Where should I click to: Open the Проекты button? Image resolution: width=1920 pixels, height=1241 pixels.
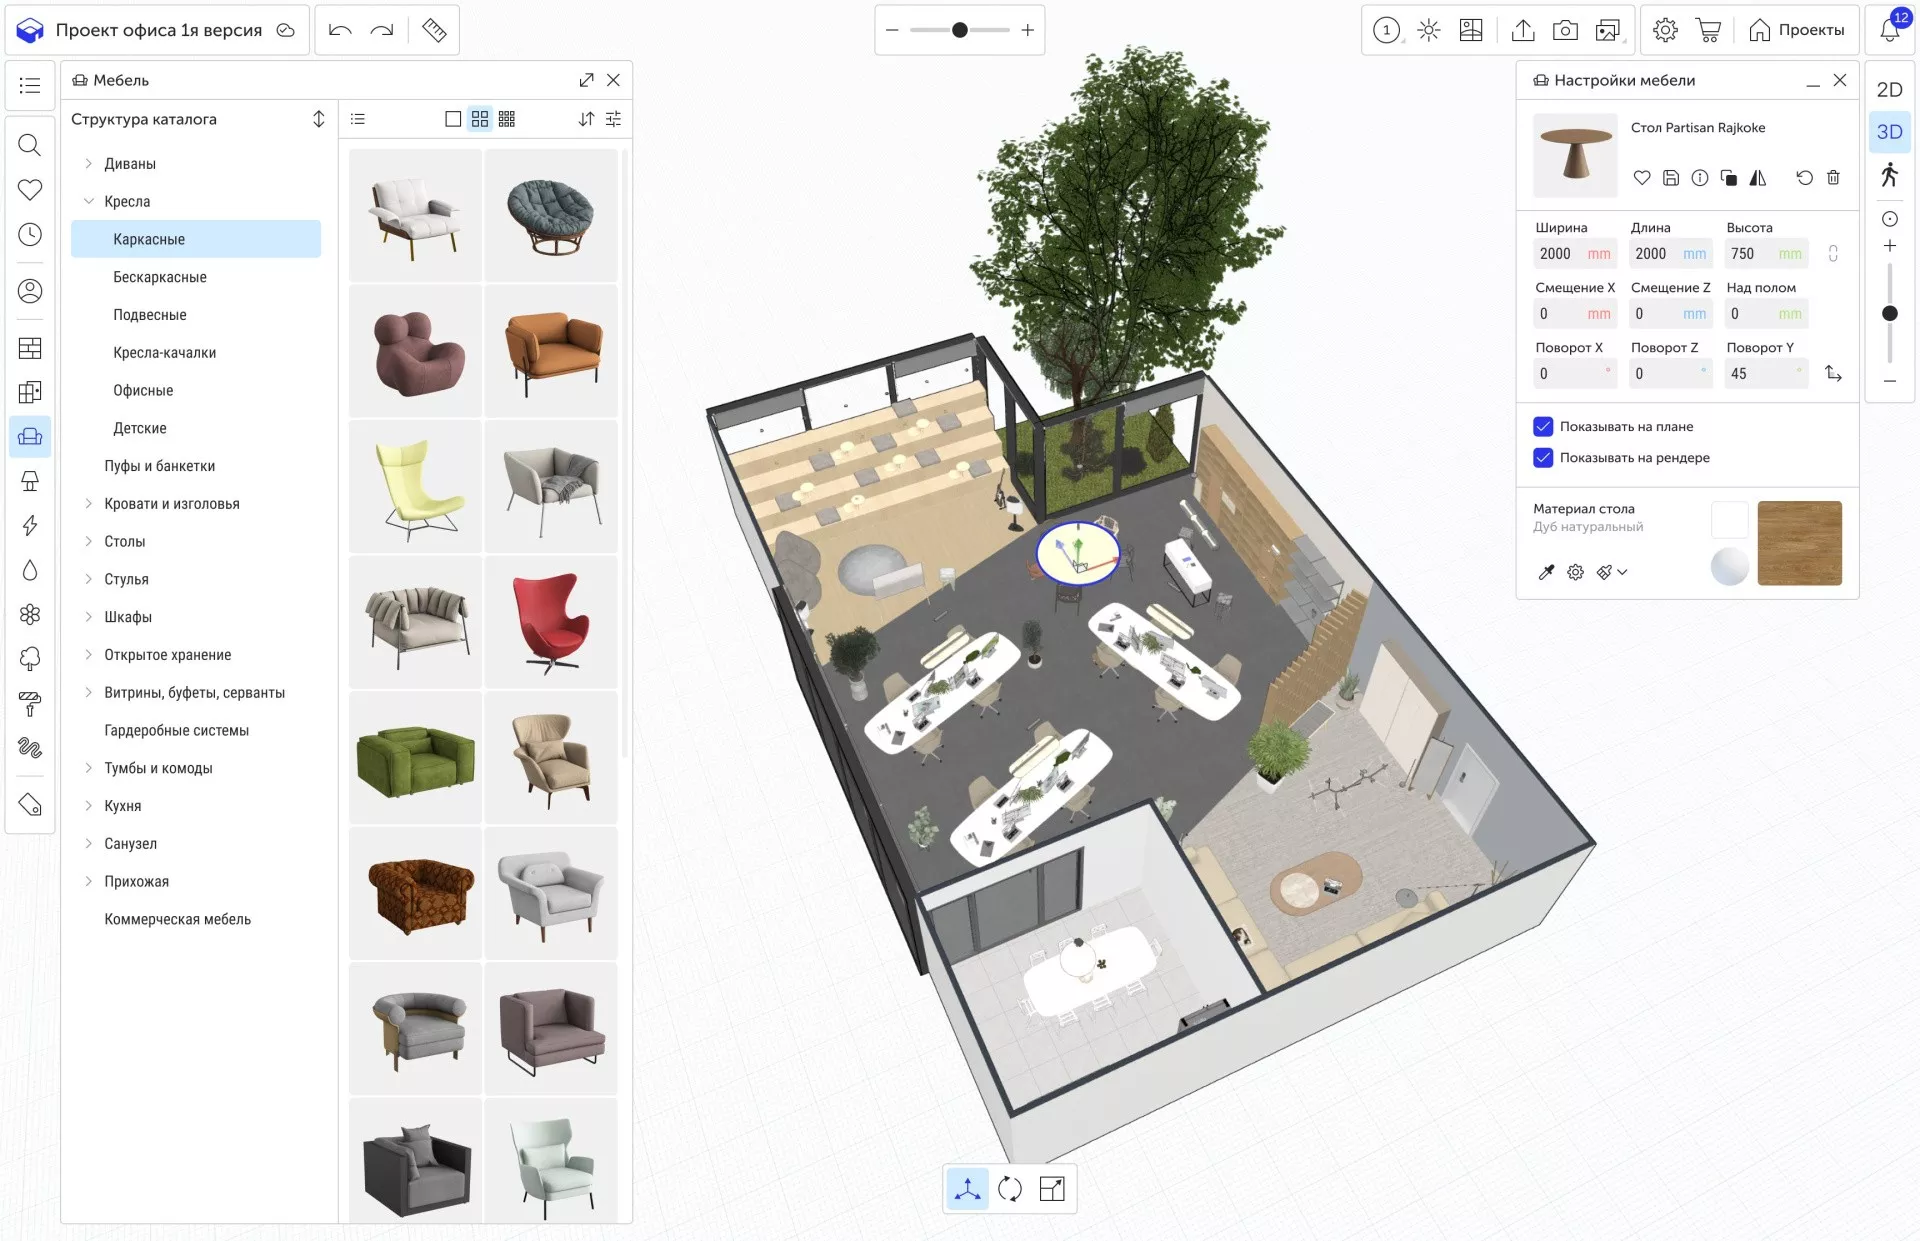1797,30
